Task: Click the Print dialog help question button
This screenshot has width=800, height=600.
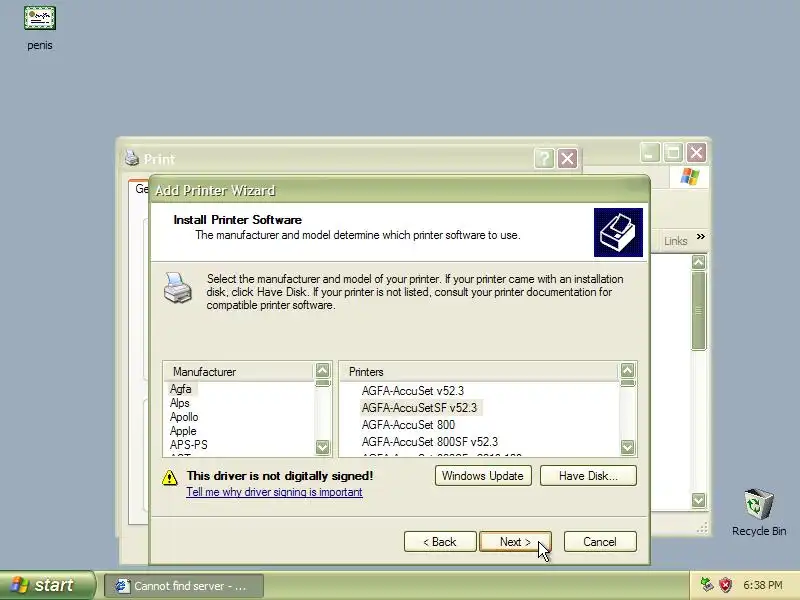Action: [x=544, y=158]
